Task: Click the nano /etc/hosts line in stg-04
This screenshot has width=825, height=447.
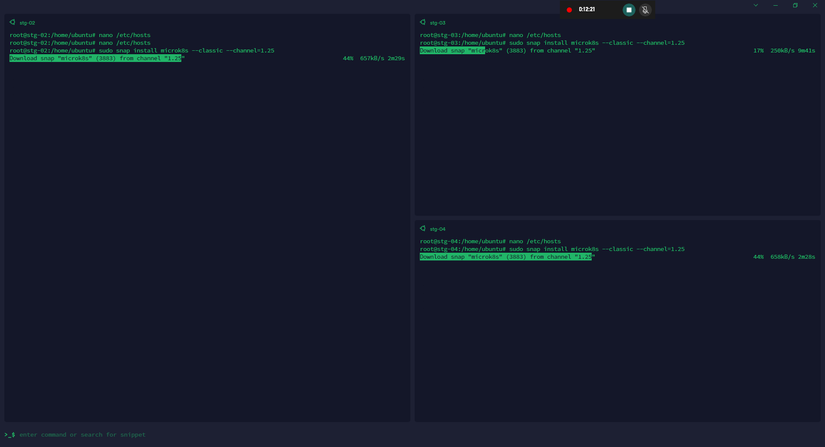Action: pos(490,241)
